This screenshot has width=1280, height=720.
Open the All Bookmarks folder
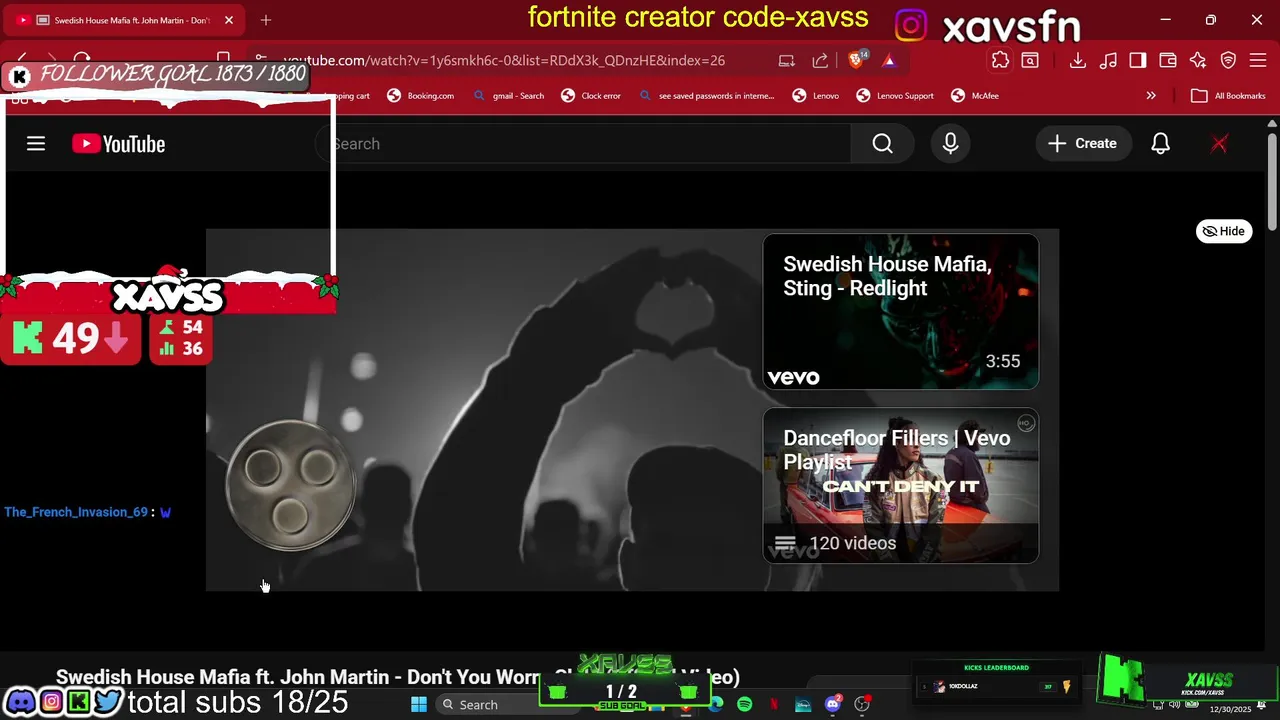[1227, 96]
